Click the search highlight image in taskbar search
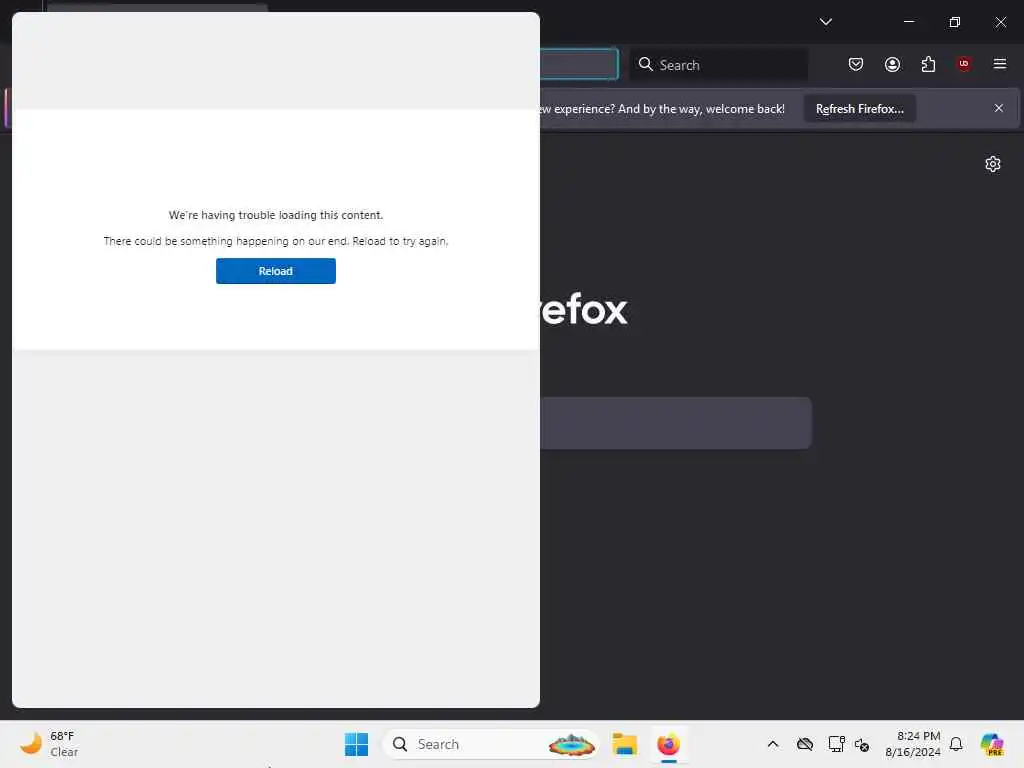Viewport: 1024px width, 768px height. coord(571,744)
